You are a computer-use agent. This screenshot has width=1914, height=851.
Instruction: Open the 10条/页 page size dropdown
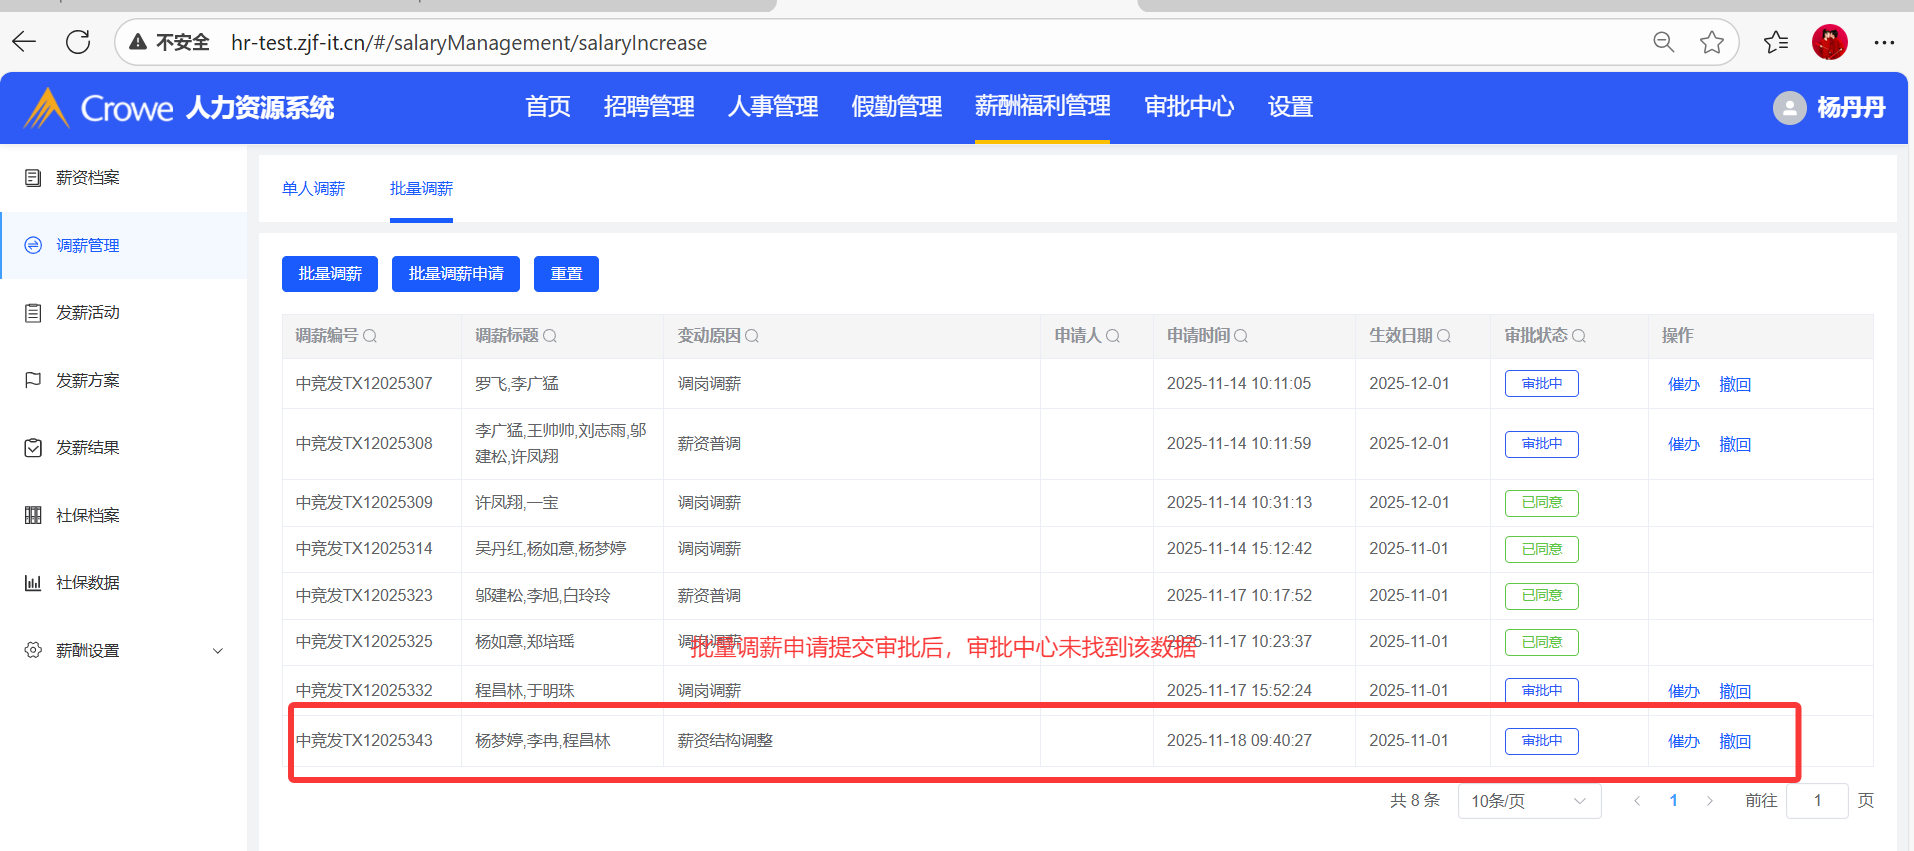(x=1528, y=801)
